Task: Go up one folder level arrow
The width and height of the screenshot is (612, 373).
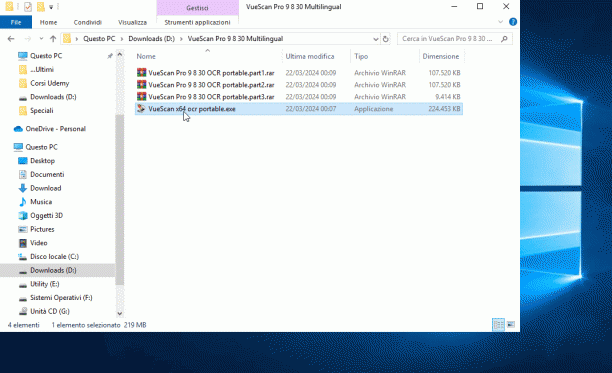Action: click(53, 39)
